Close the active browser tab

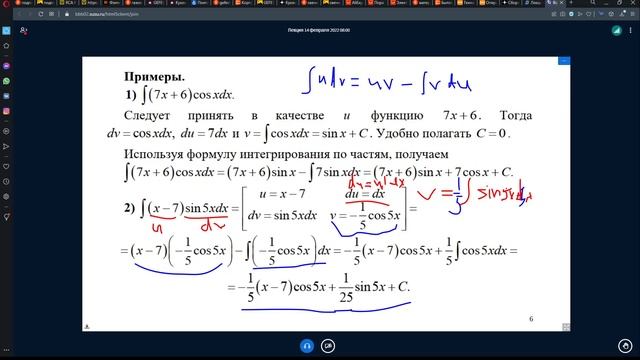562,2
